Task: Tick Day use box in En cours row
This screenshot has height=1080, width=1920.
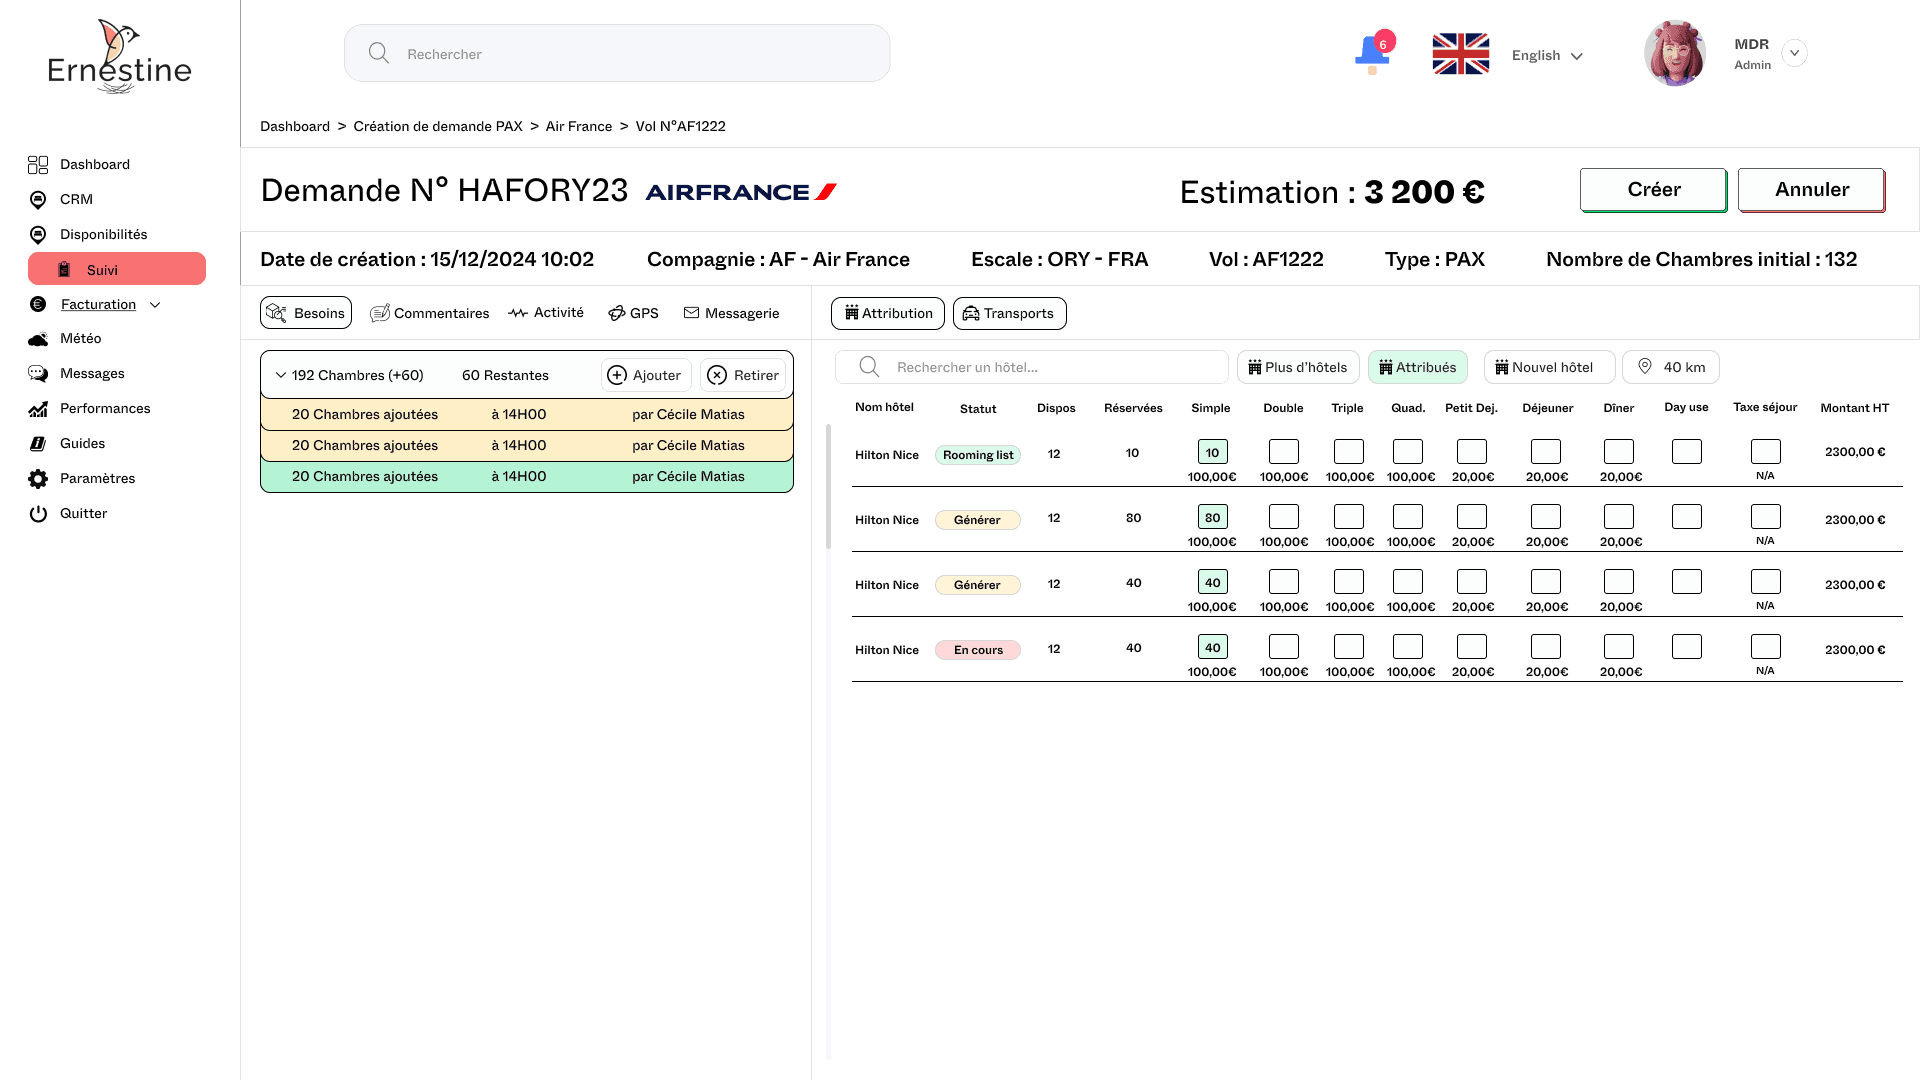Action: [x=1686, y=647]
